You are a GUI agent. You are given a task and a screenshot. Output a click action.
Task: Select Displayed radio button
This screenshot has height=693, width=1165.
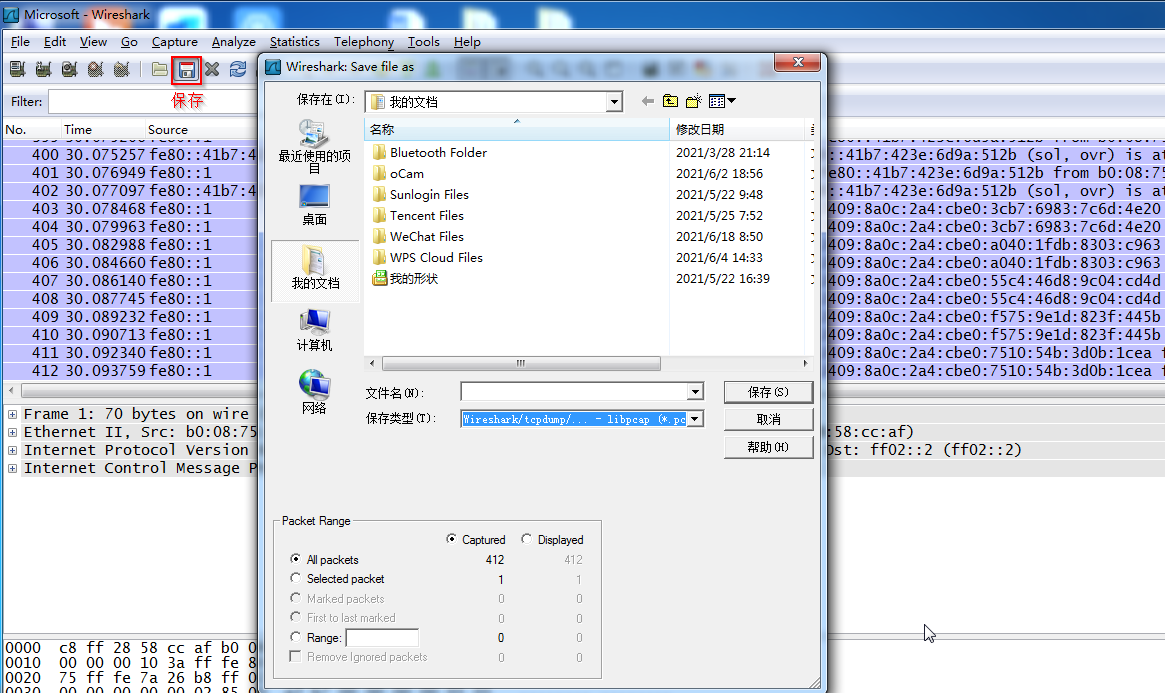click(527, 539)
